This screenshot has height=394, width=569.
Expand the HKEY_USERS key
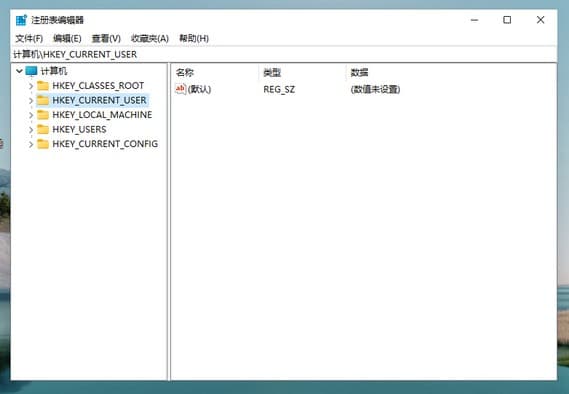point(31,130)
